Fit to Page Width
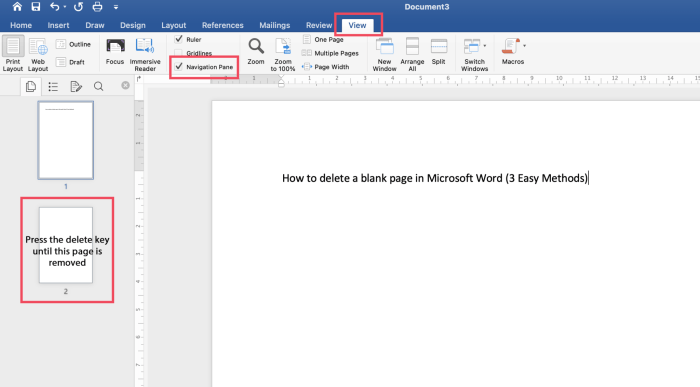 click(x=326, y=67)
